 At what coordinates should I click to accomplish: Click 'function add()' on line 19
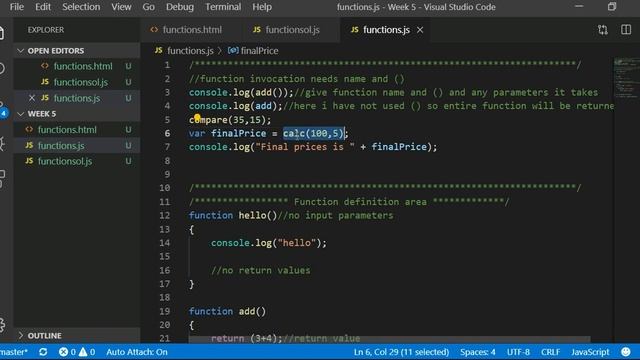pyautogui.click(x=227, y=311)
